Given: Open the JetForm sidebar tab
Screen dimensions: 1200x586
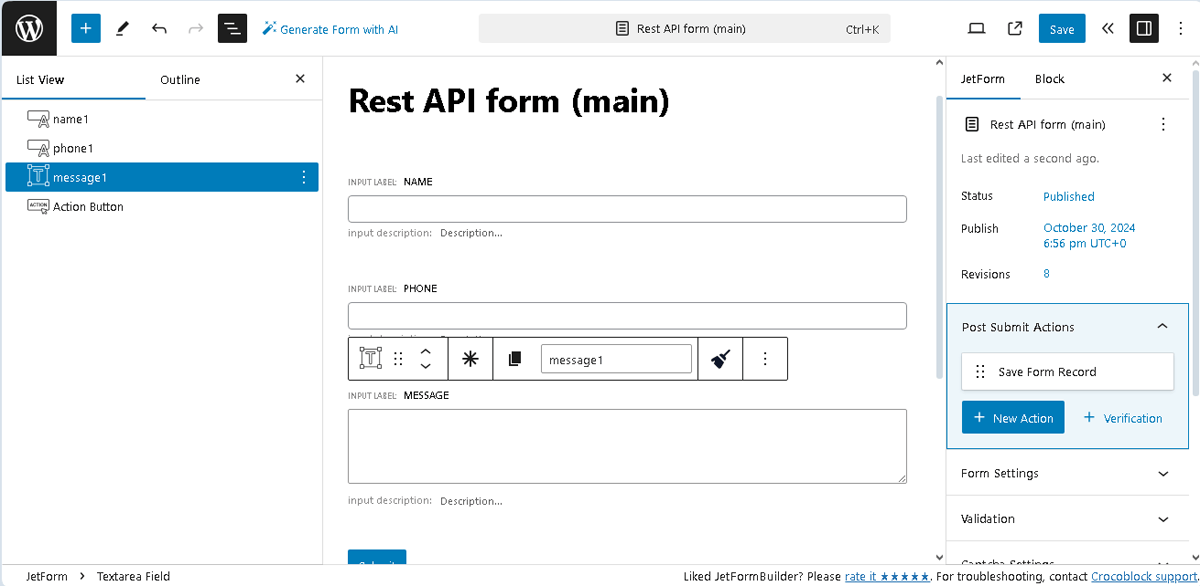Looking at the screenshot, I should (x=983, y=79).
